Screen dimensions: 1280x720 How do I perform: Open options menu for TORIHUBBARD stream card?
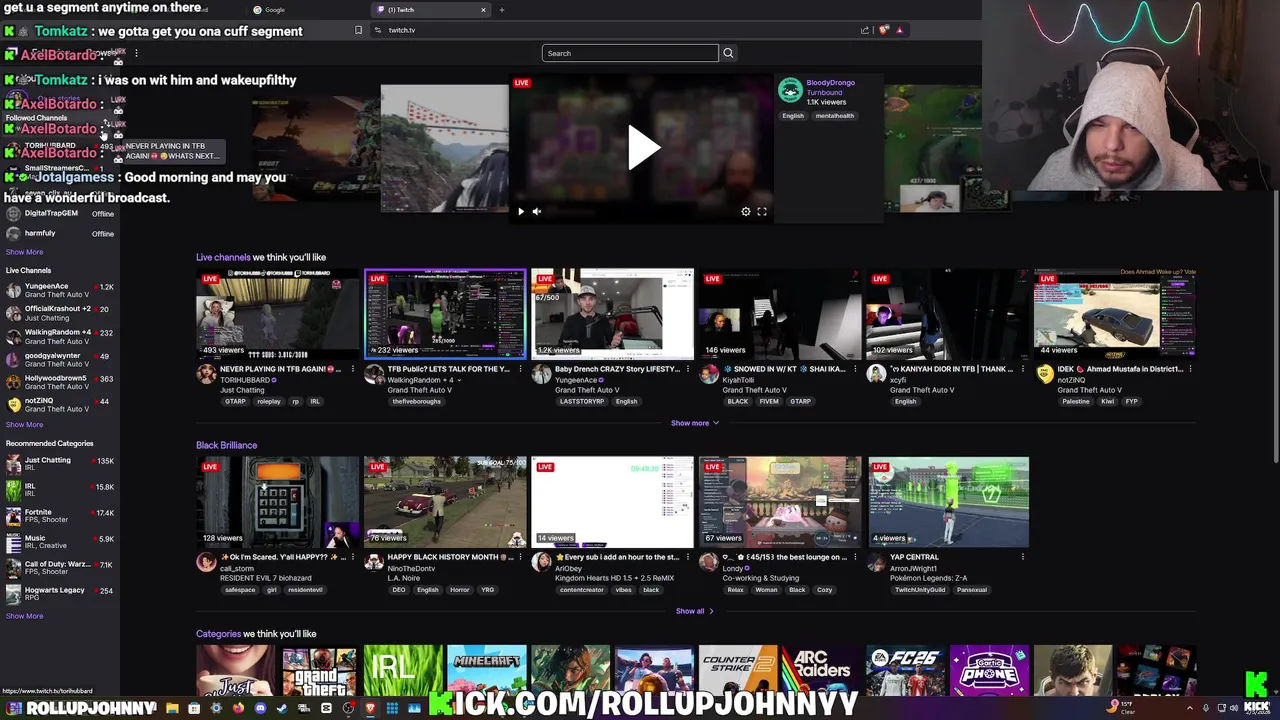(x=352, y=369)
